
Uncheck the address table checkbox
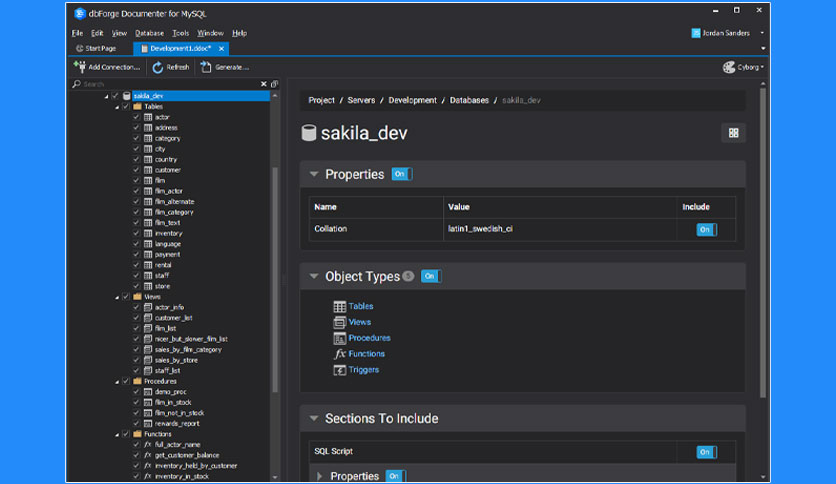point(136,128)
